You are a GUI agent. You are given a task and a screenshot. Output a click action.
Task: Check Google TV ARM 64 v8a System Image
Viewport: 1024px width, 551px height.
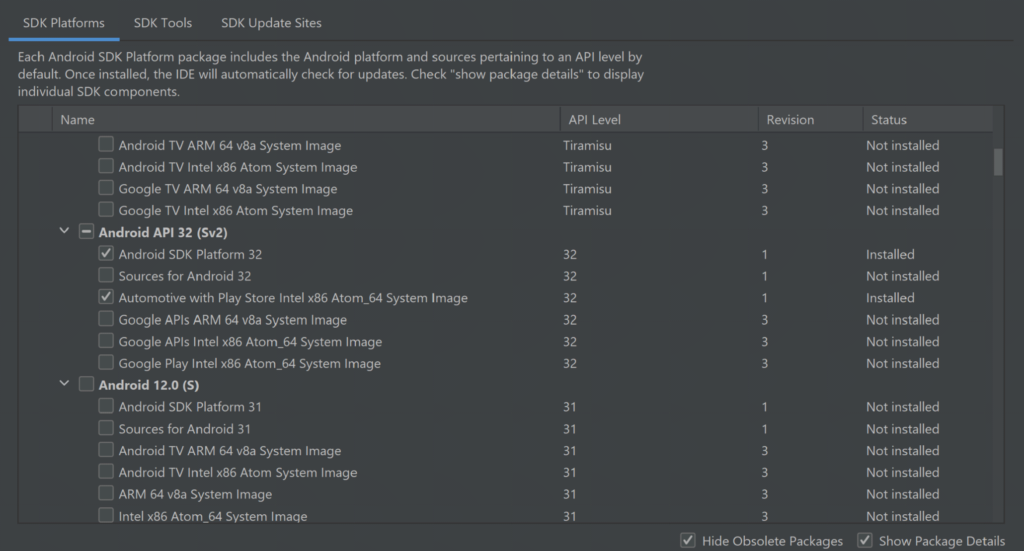pyautogui.click(x=106, y=188)
